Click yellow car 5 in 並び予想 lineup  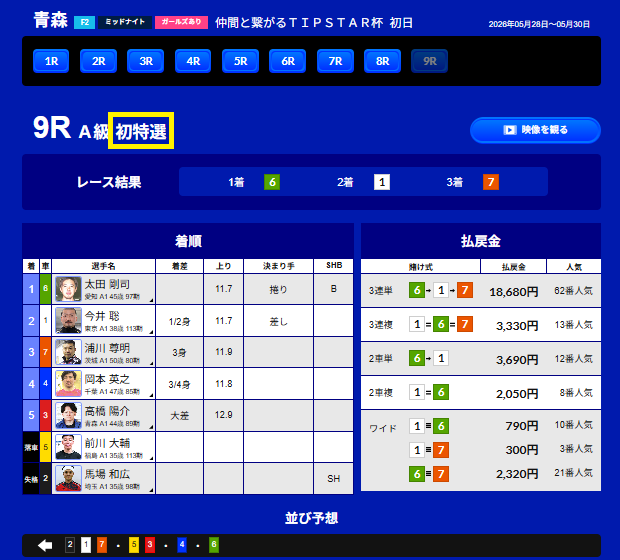[134, 545]
